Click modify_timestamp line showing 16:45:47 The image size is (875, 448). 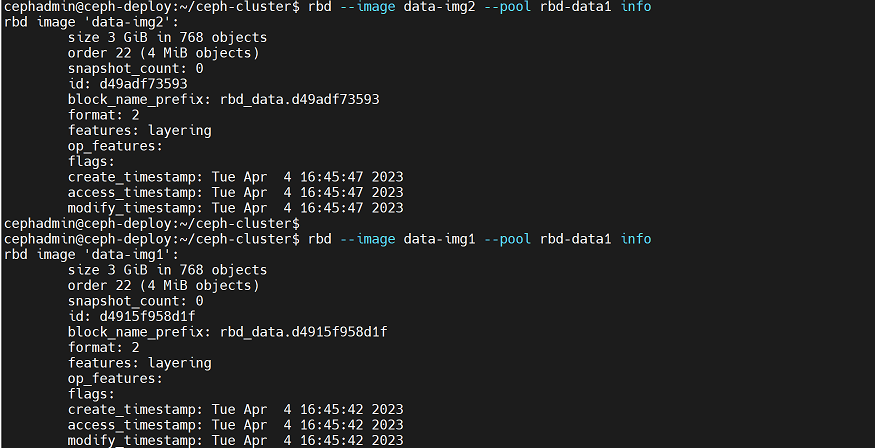point(235,208)
